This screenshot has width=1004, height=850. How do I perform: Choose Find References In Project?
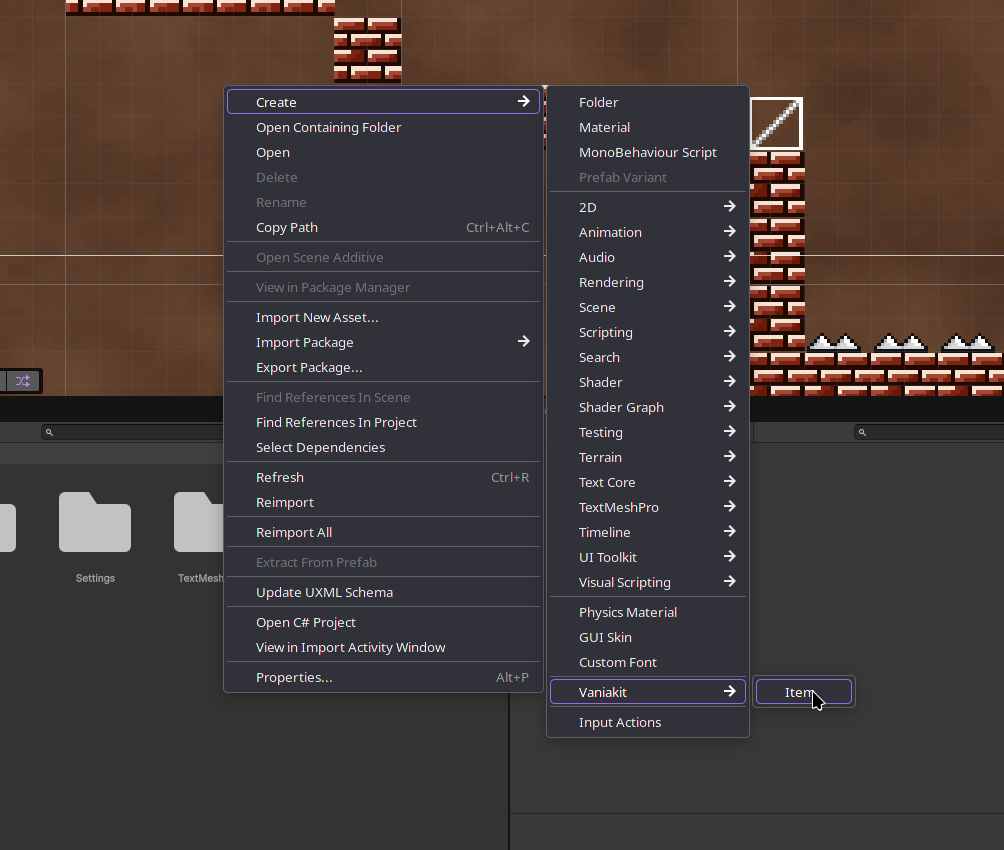click(x=384, y=423)
